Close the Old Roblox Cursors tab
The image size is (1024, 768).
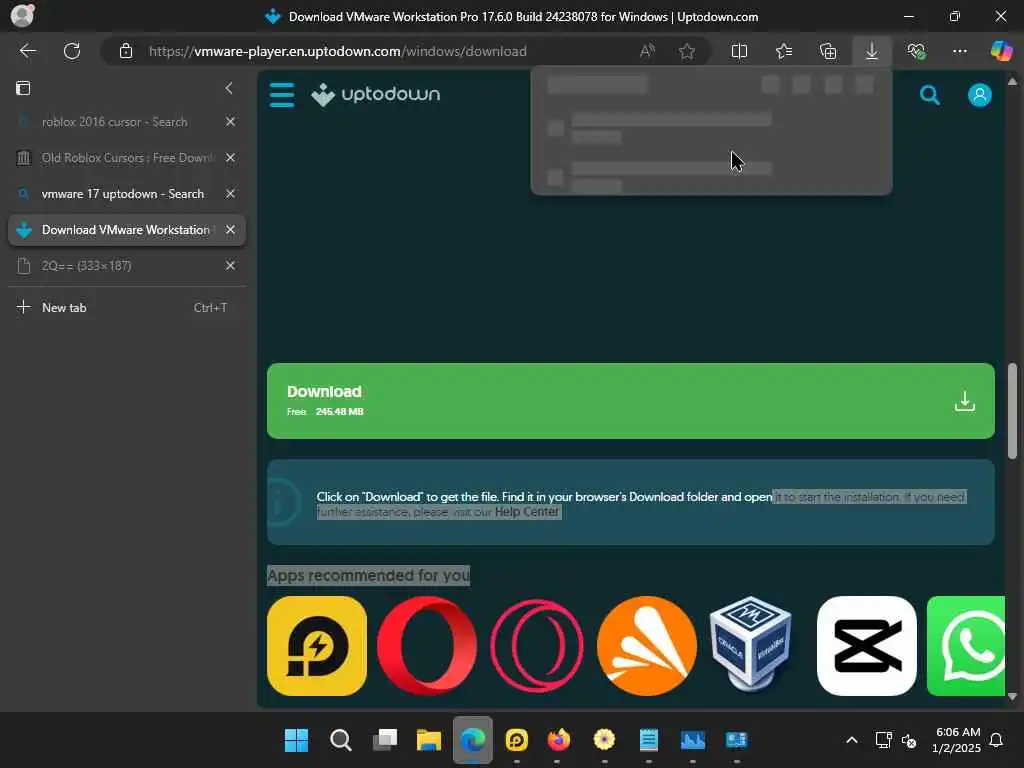point(230,157)
